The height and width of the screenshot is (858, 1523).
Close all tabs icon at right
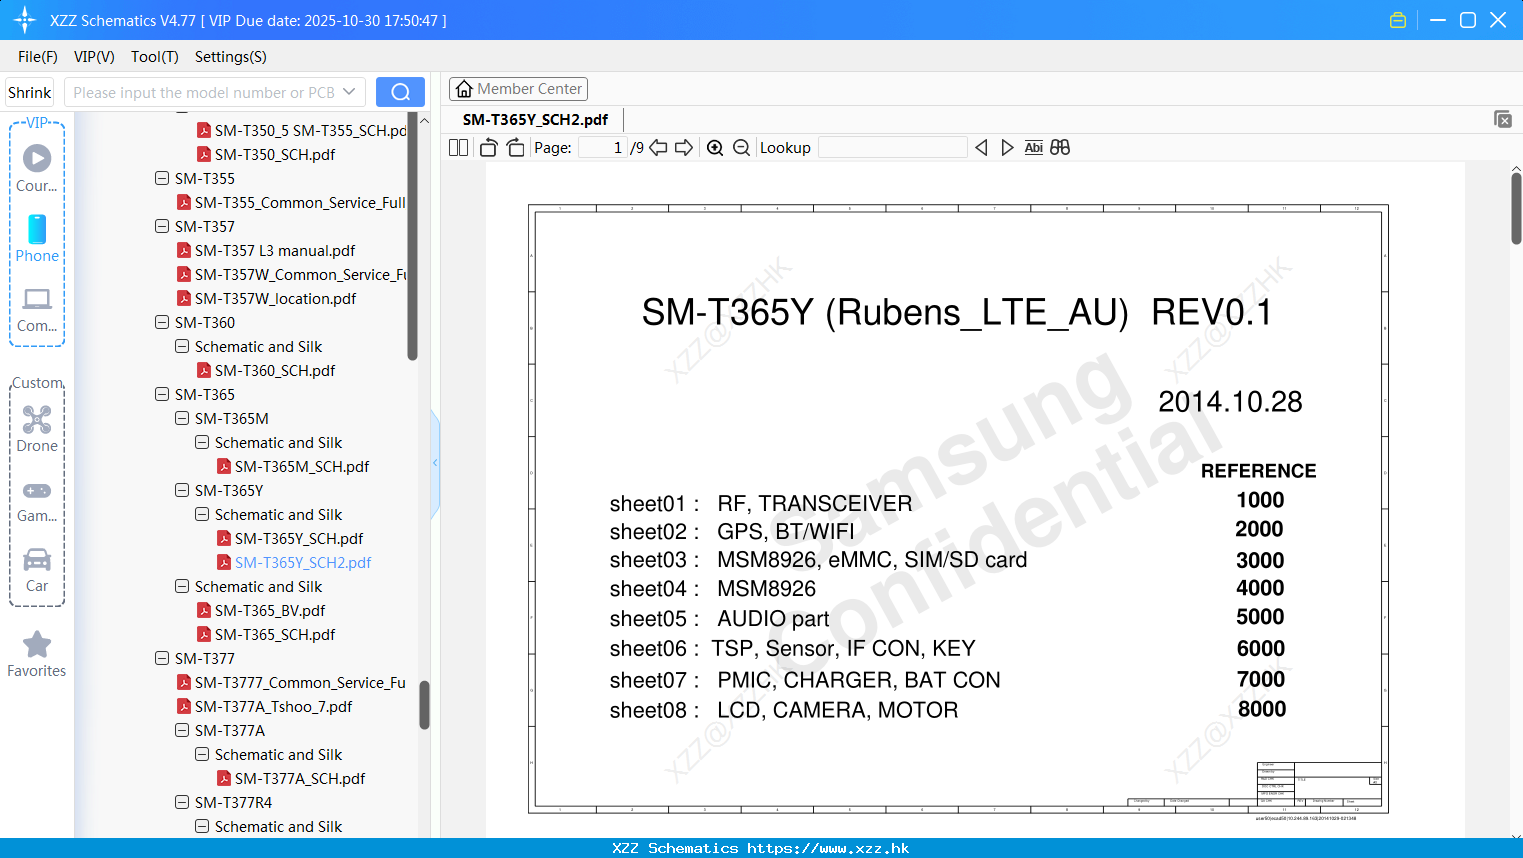[1502, 119]
